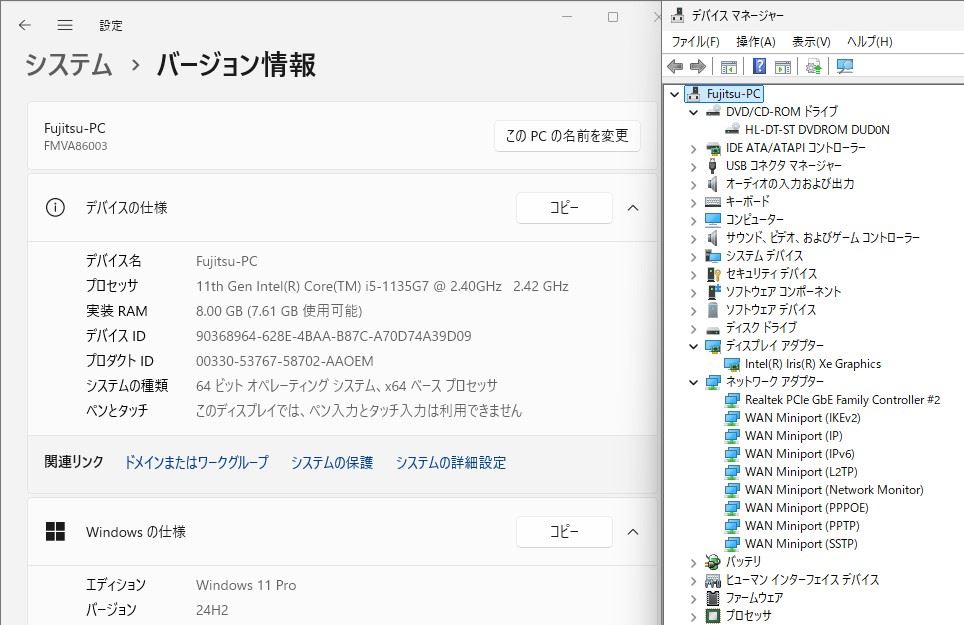
Task: Select WAN Miniport (Network Monitor)
Action: (x=834, y=490)
